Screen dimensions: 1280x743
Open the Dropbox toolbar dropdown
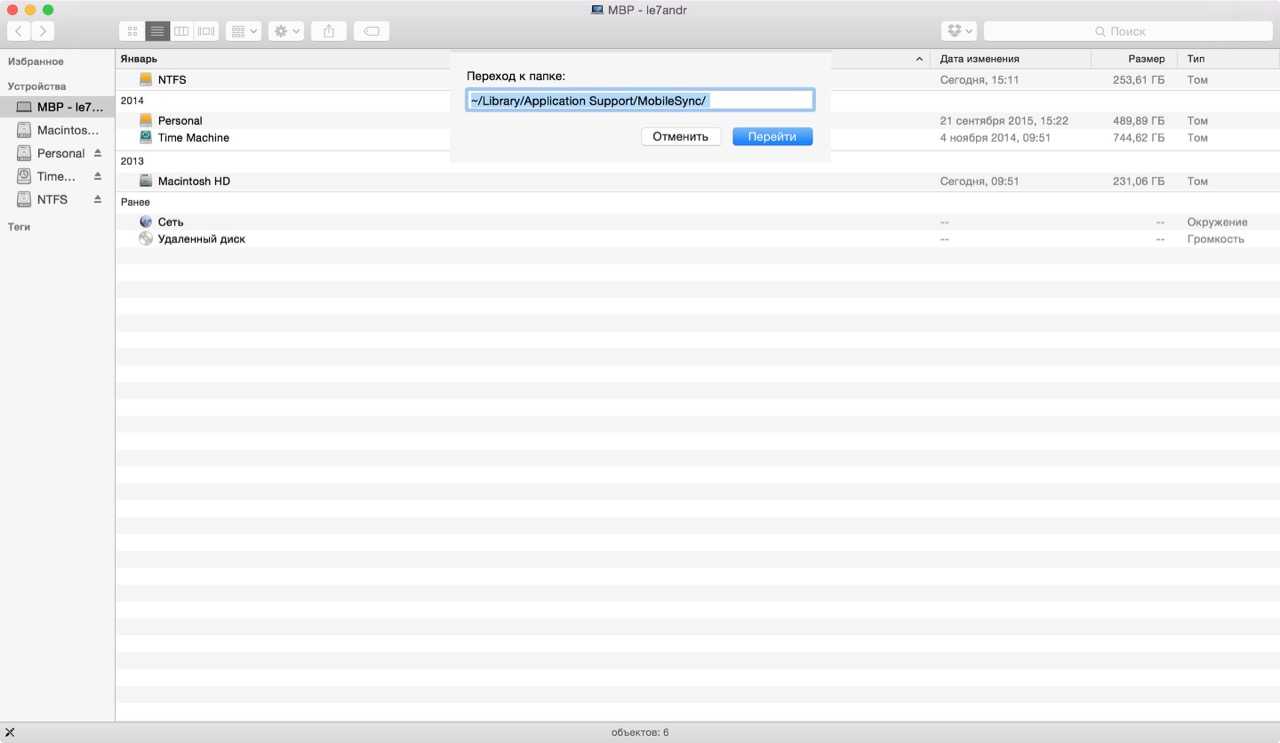(x=958, y=31)
